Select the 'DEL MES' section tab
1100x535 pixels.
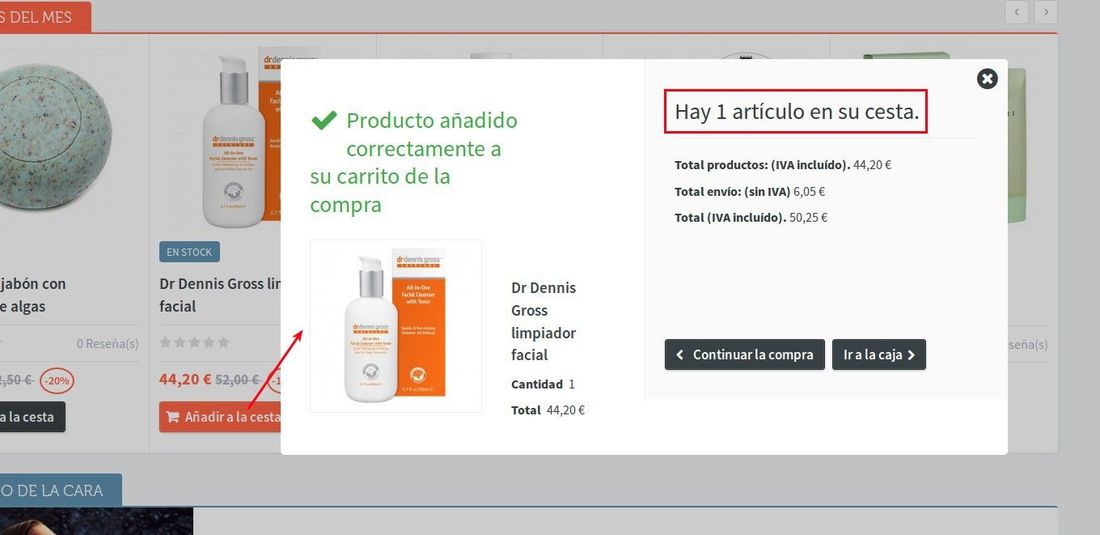click(x=45, y=17)
